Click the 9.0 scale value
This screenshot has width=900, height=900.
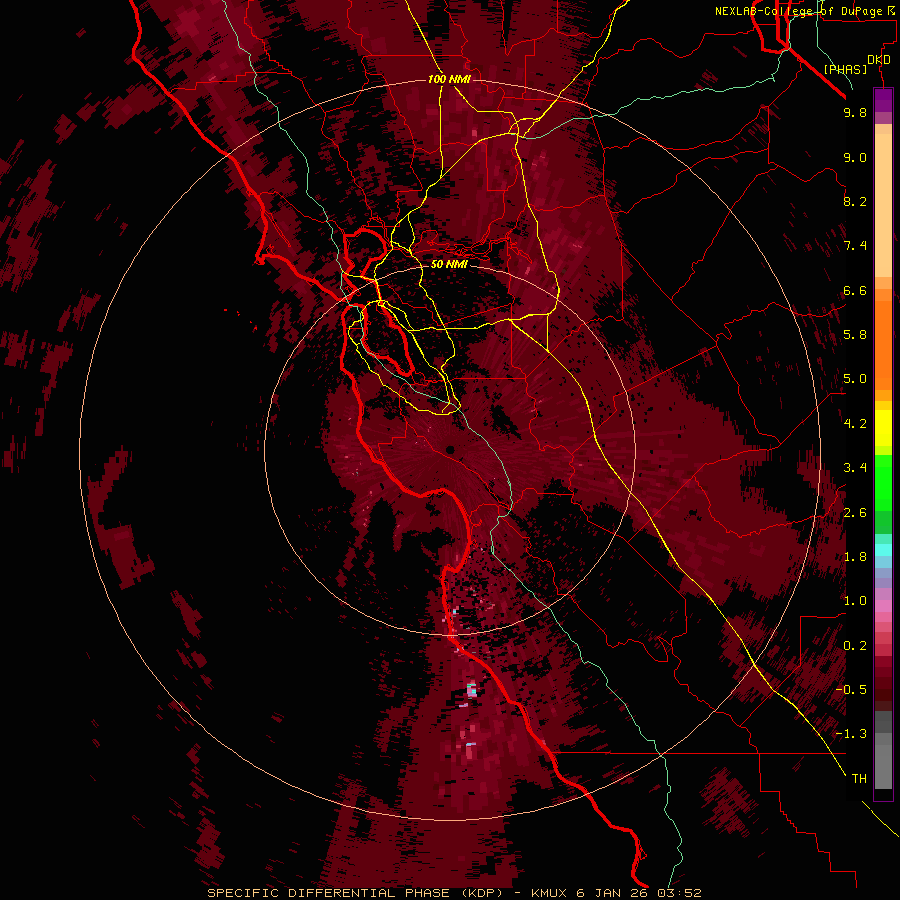click(x=855, y=157)
